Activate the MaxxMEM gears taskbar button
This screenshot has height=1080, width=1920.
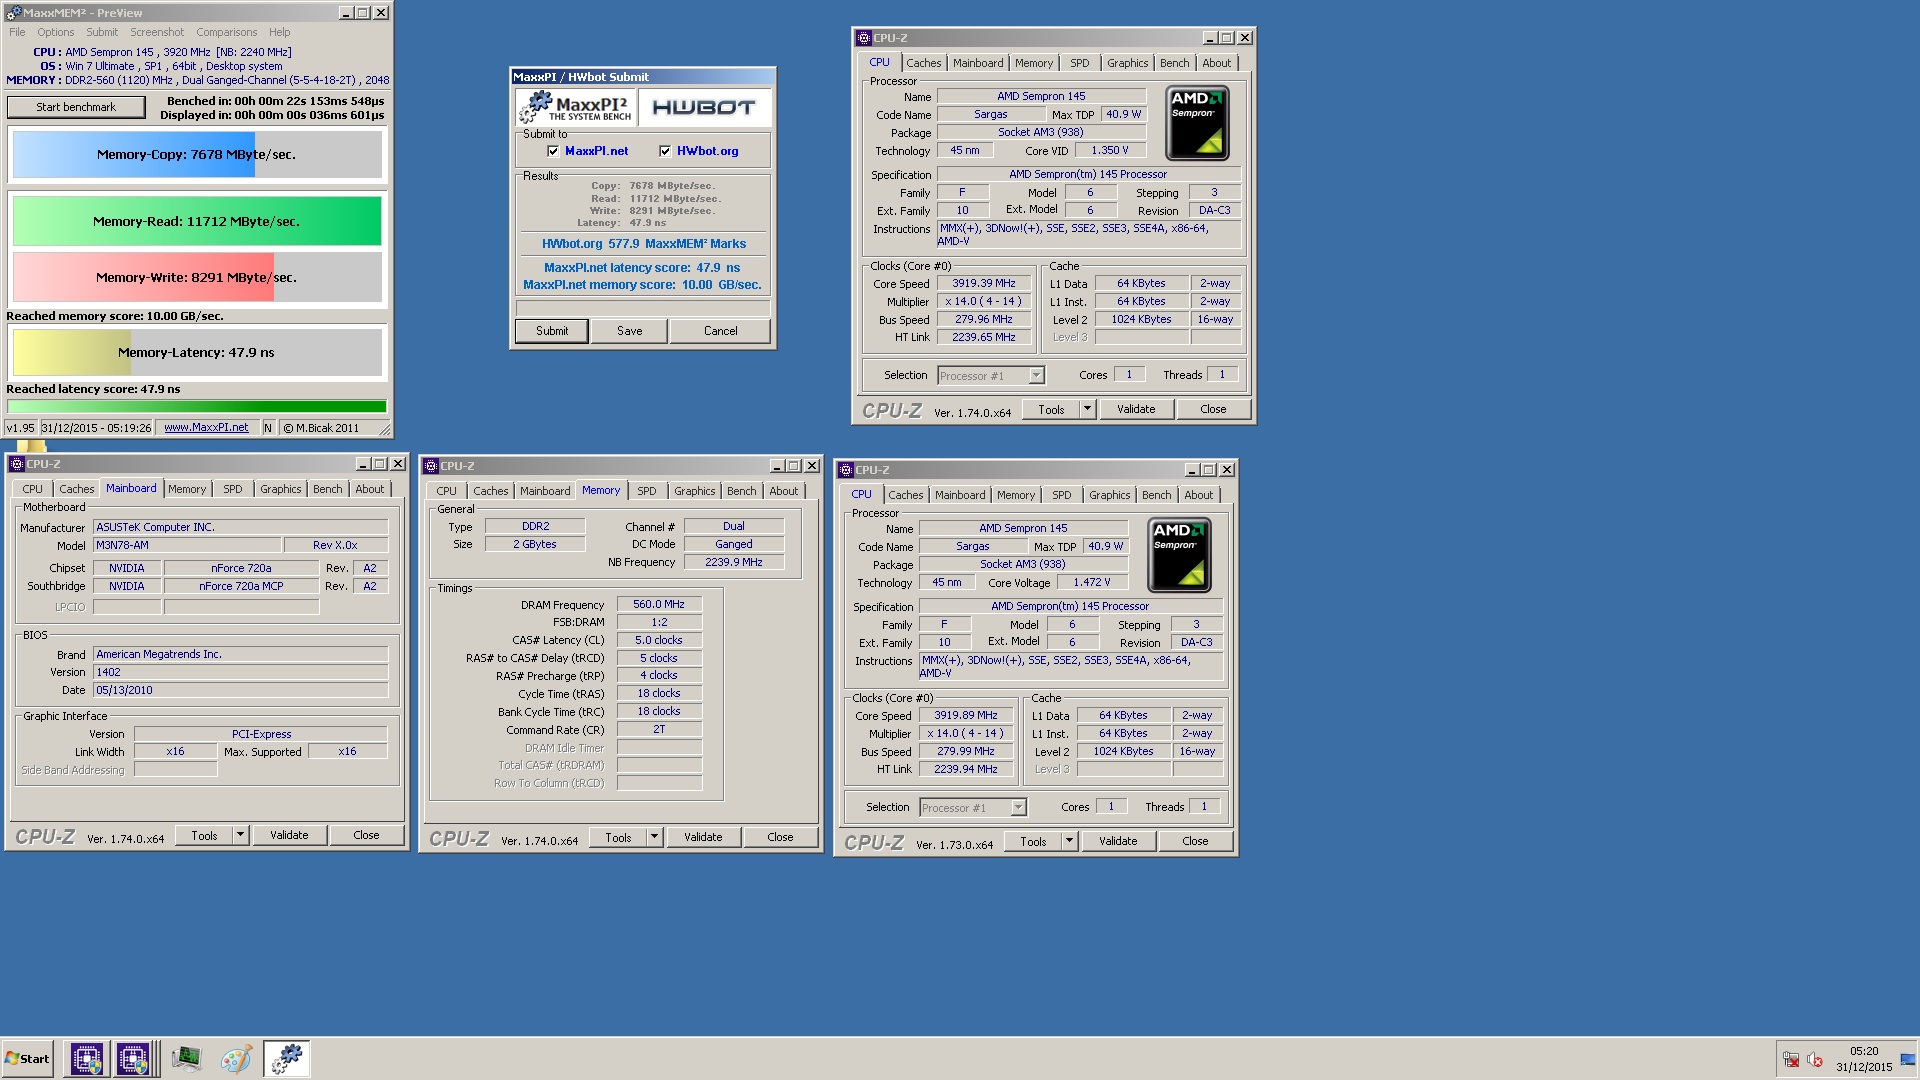(287, 1059)
